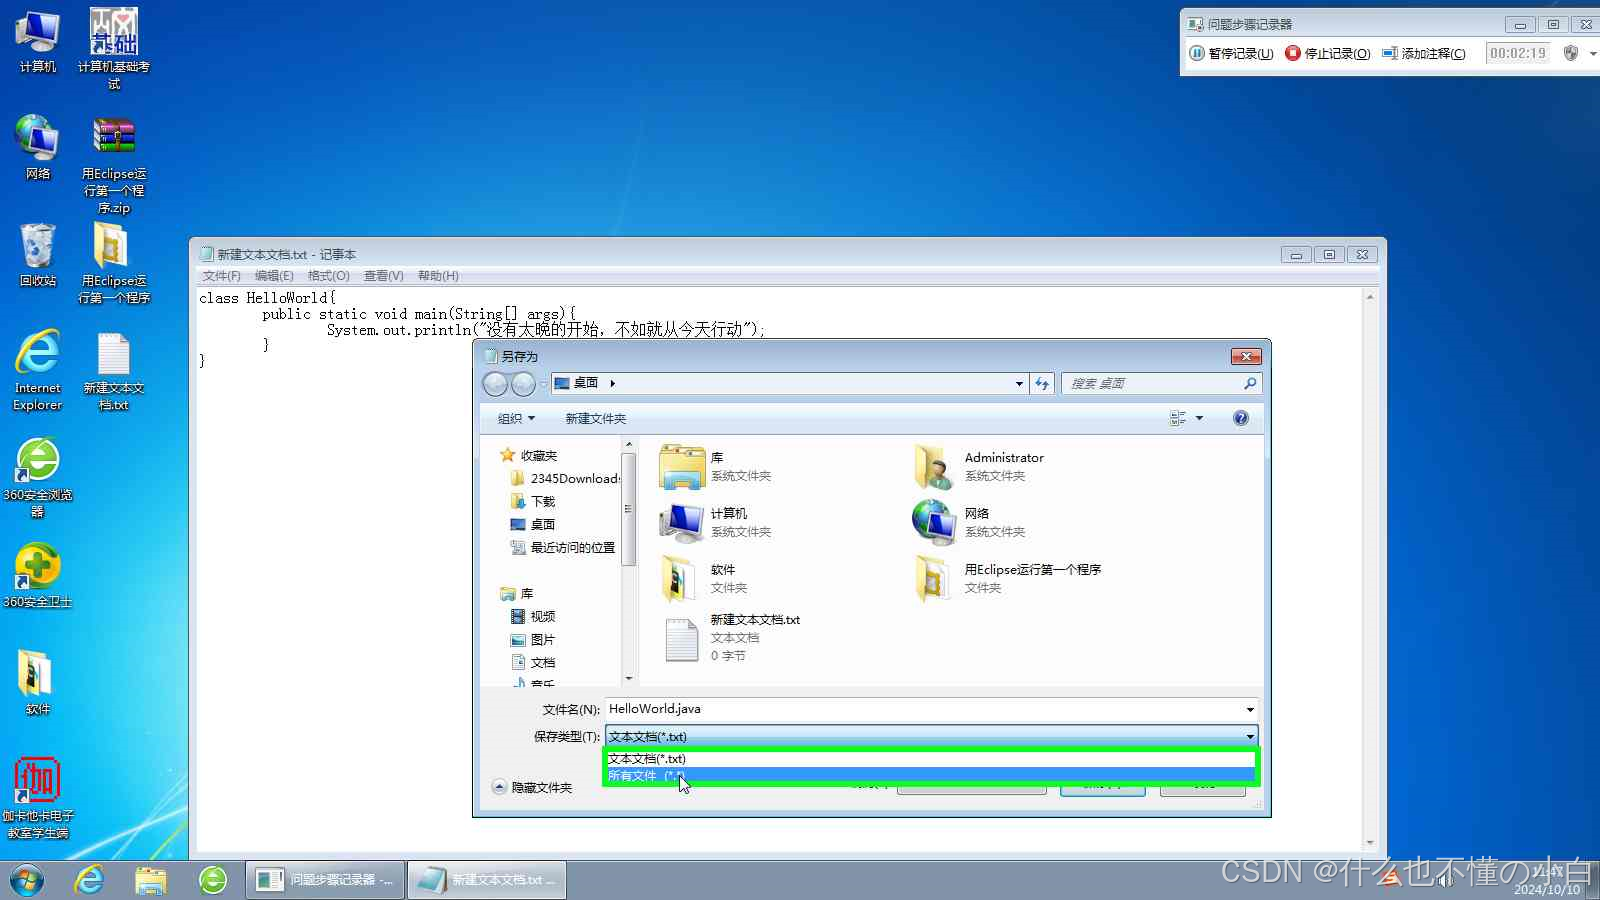
Task: Select 桌面 in the navigation pane
Action: tap(533, 524)
